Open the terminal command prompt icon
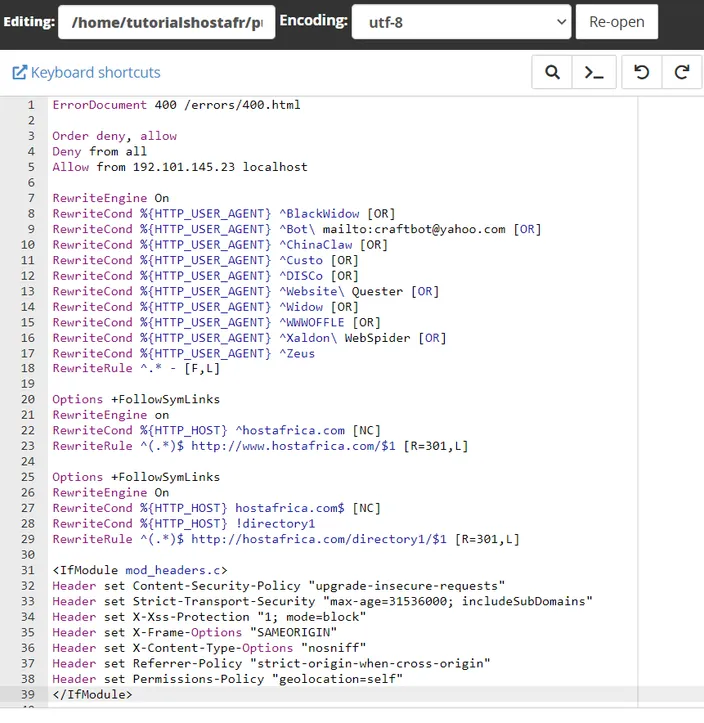This screenshot has height=723, width=704. [x=594, y=72]
